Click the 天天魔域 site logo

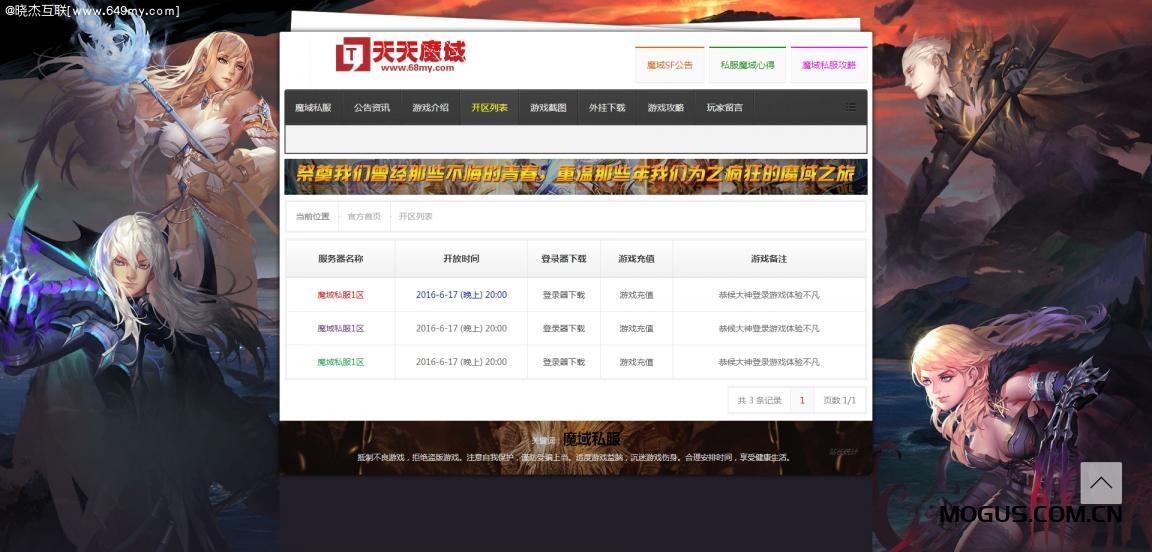[x=401, y=56]
